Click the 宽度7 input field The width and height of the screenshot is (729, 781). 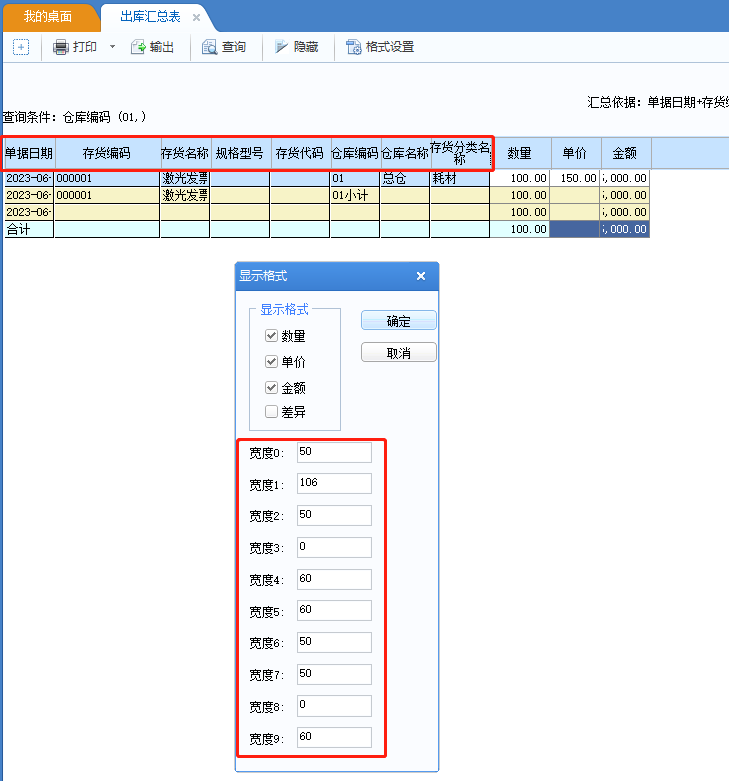[x=334, y=674]
